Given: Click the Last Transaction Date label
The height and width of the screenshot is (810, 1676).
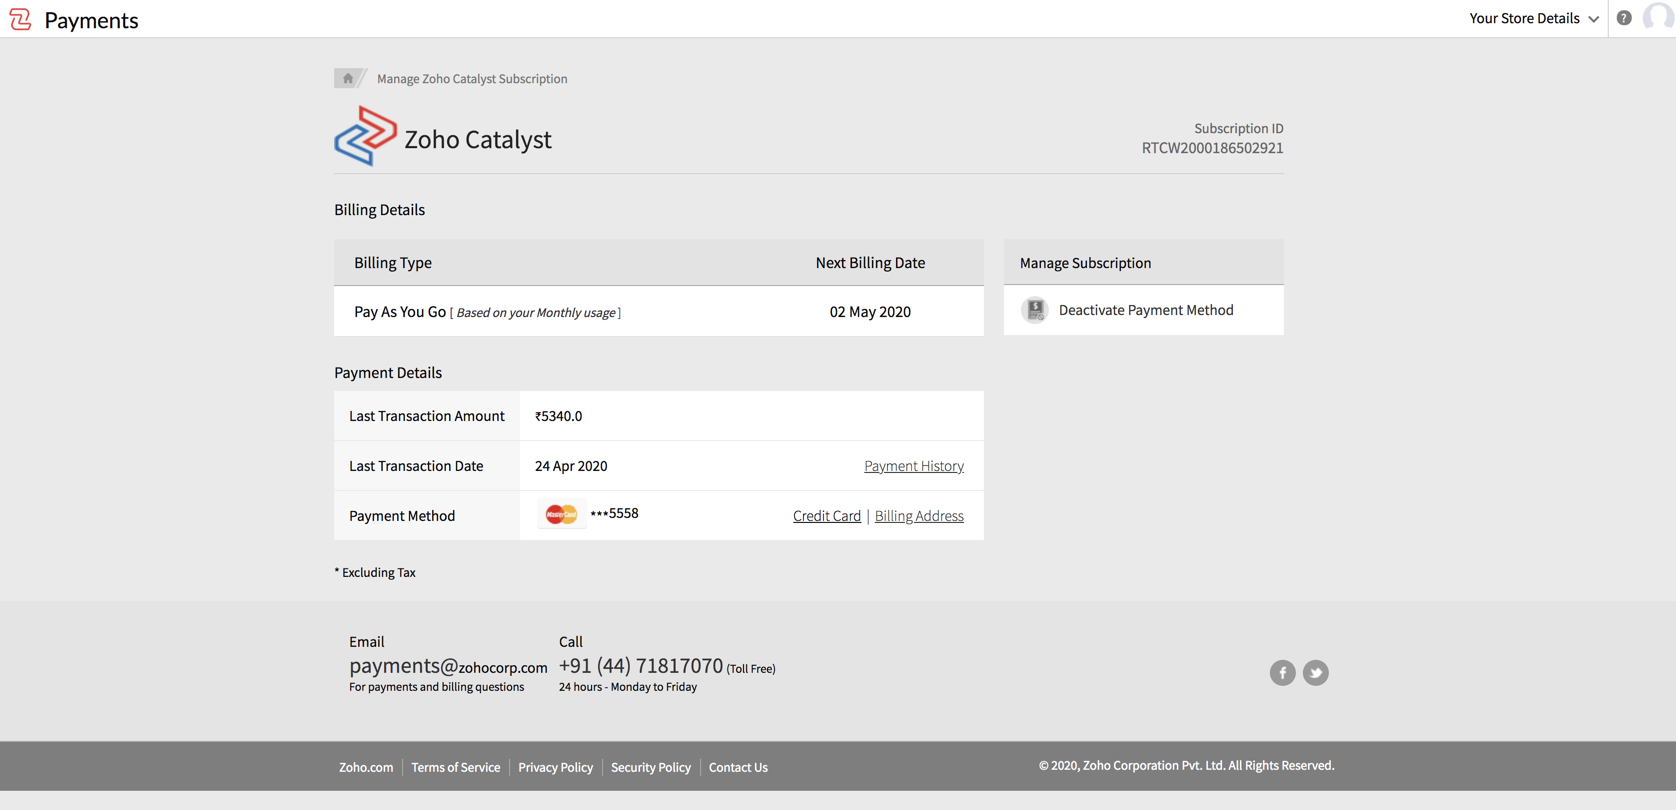Looking at the screenshot, I should tap(416, 466).
